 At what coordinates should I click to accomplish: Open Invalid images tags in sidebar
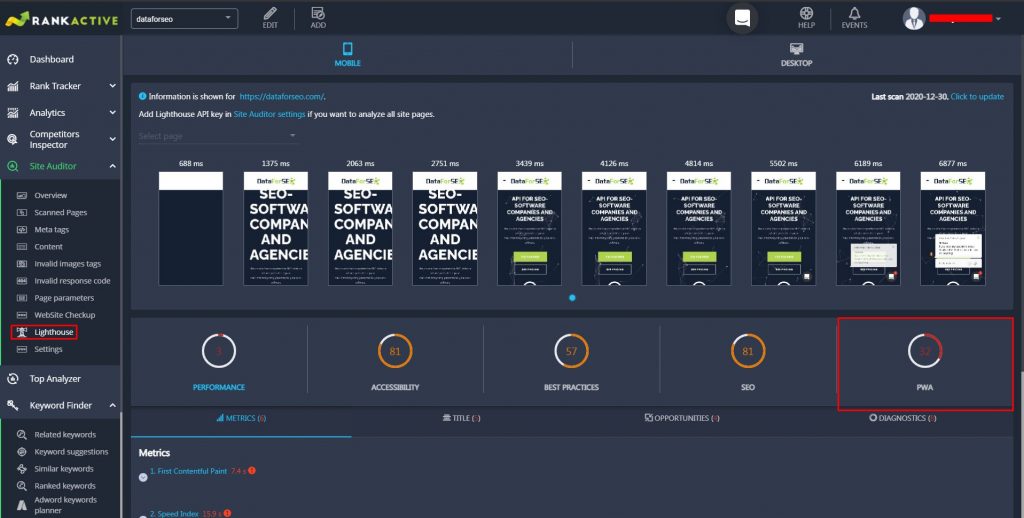[68, 264]
